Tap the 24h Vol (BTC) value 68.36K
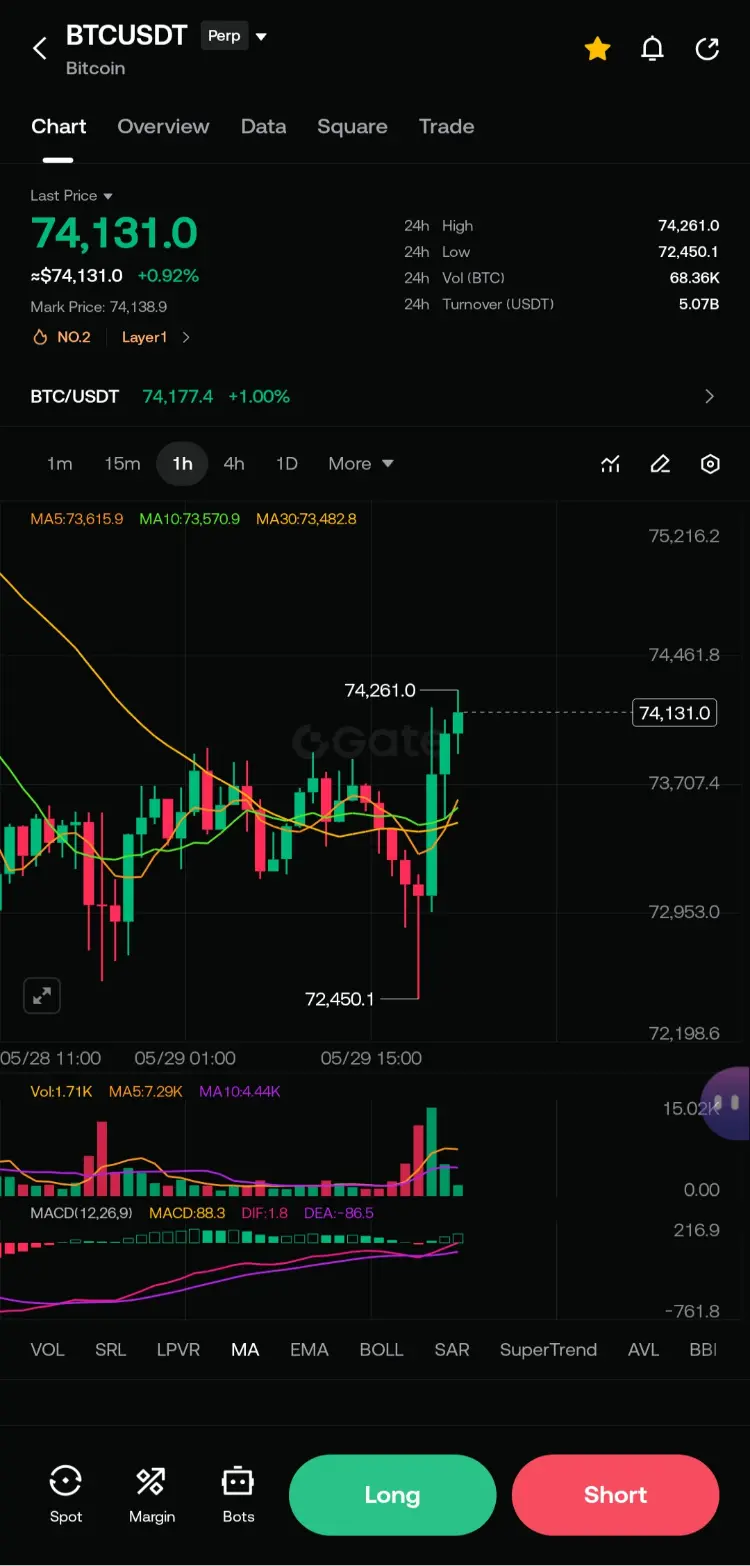The height and width of the screenshot is (1566, 750). pyautogui.click(x=695, y=278)
